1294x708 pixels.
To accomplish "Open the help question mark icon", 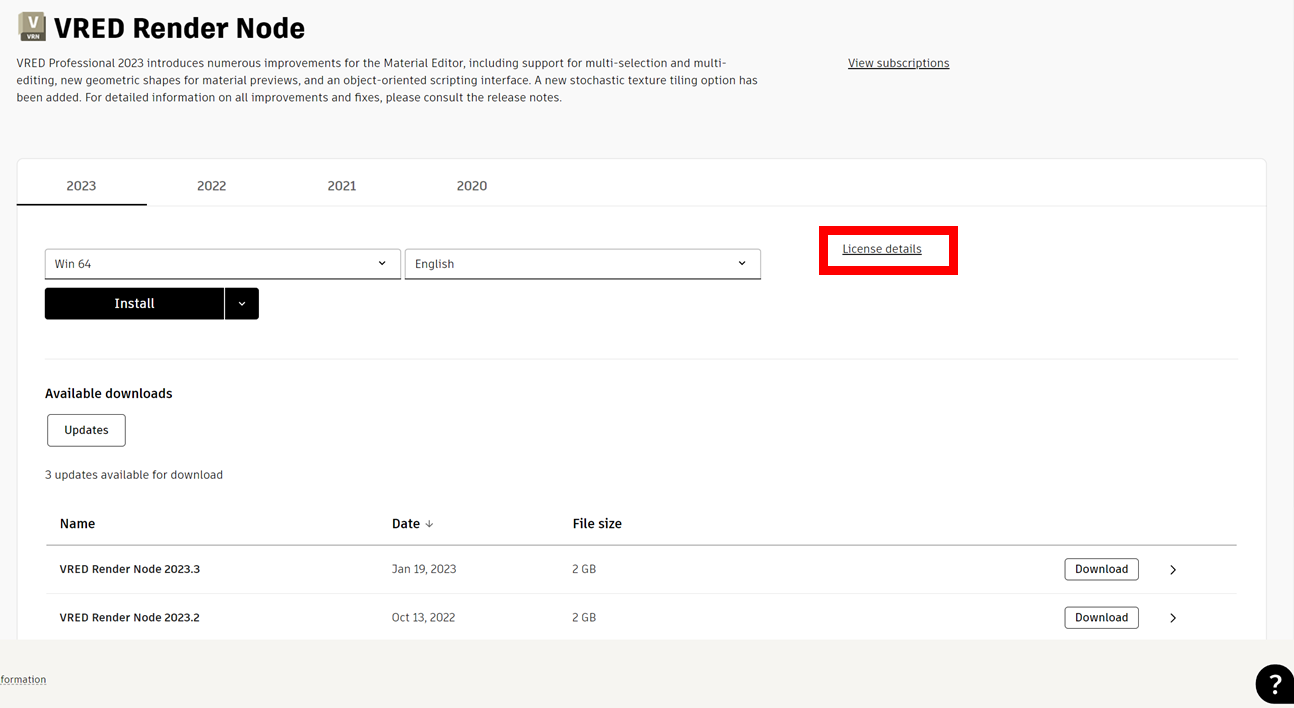I will tap(1273, 683).
